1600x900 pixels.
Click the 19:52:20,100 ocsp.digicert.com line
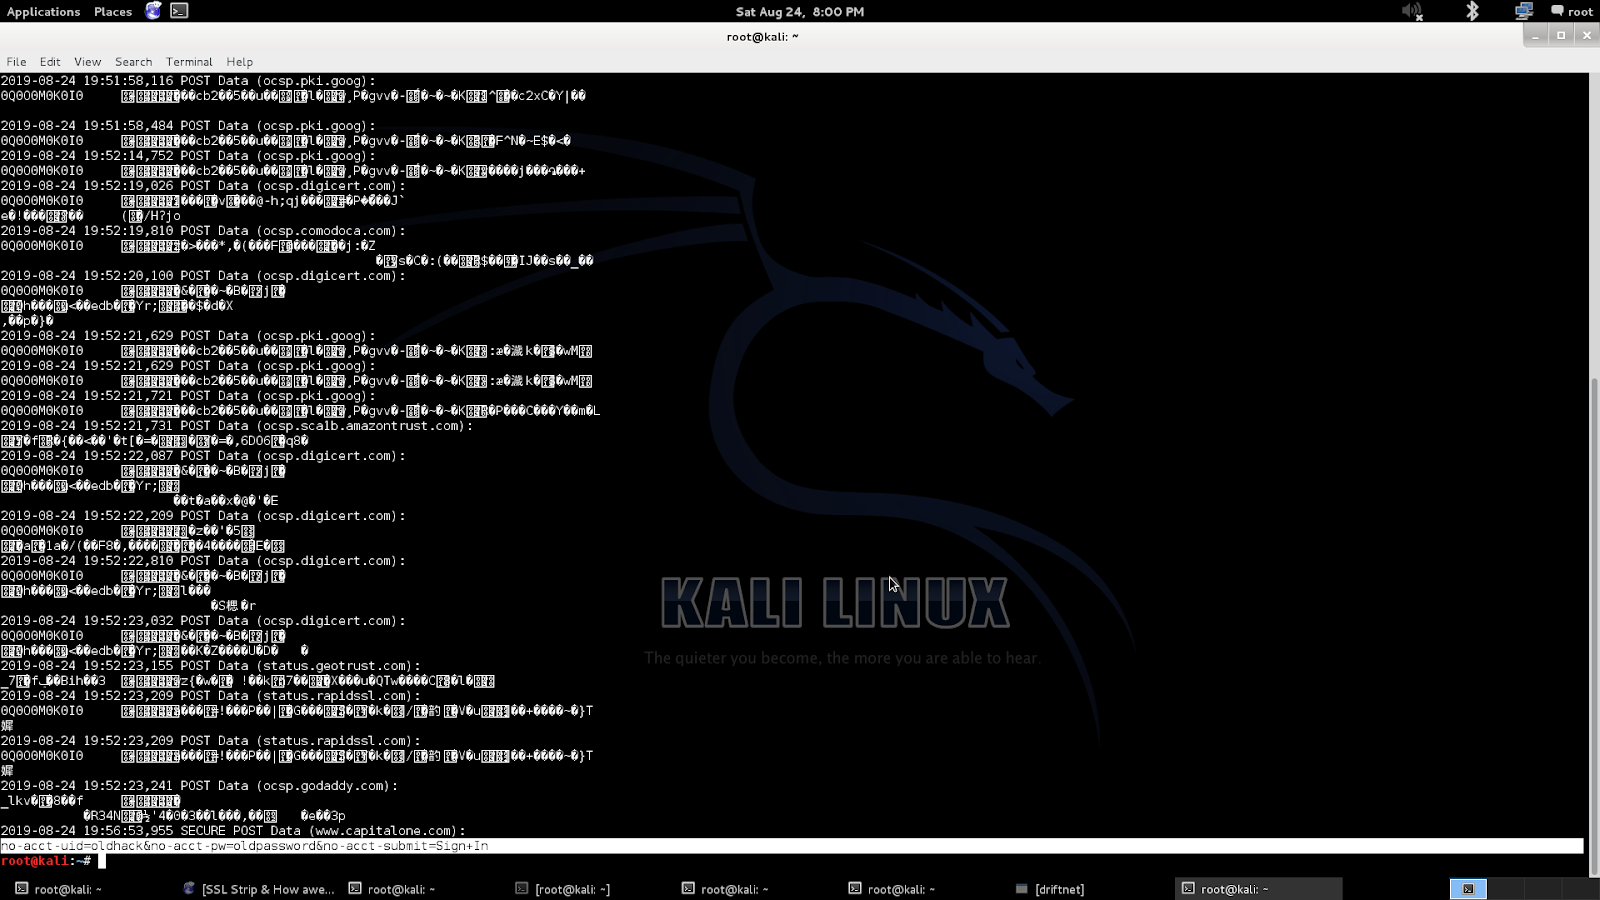pyautogui.click(x=203, y=276)
